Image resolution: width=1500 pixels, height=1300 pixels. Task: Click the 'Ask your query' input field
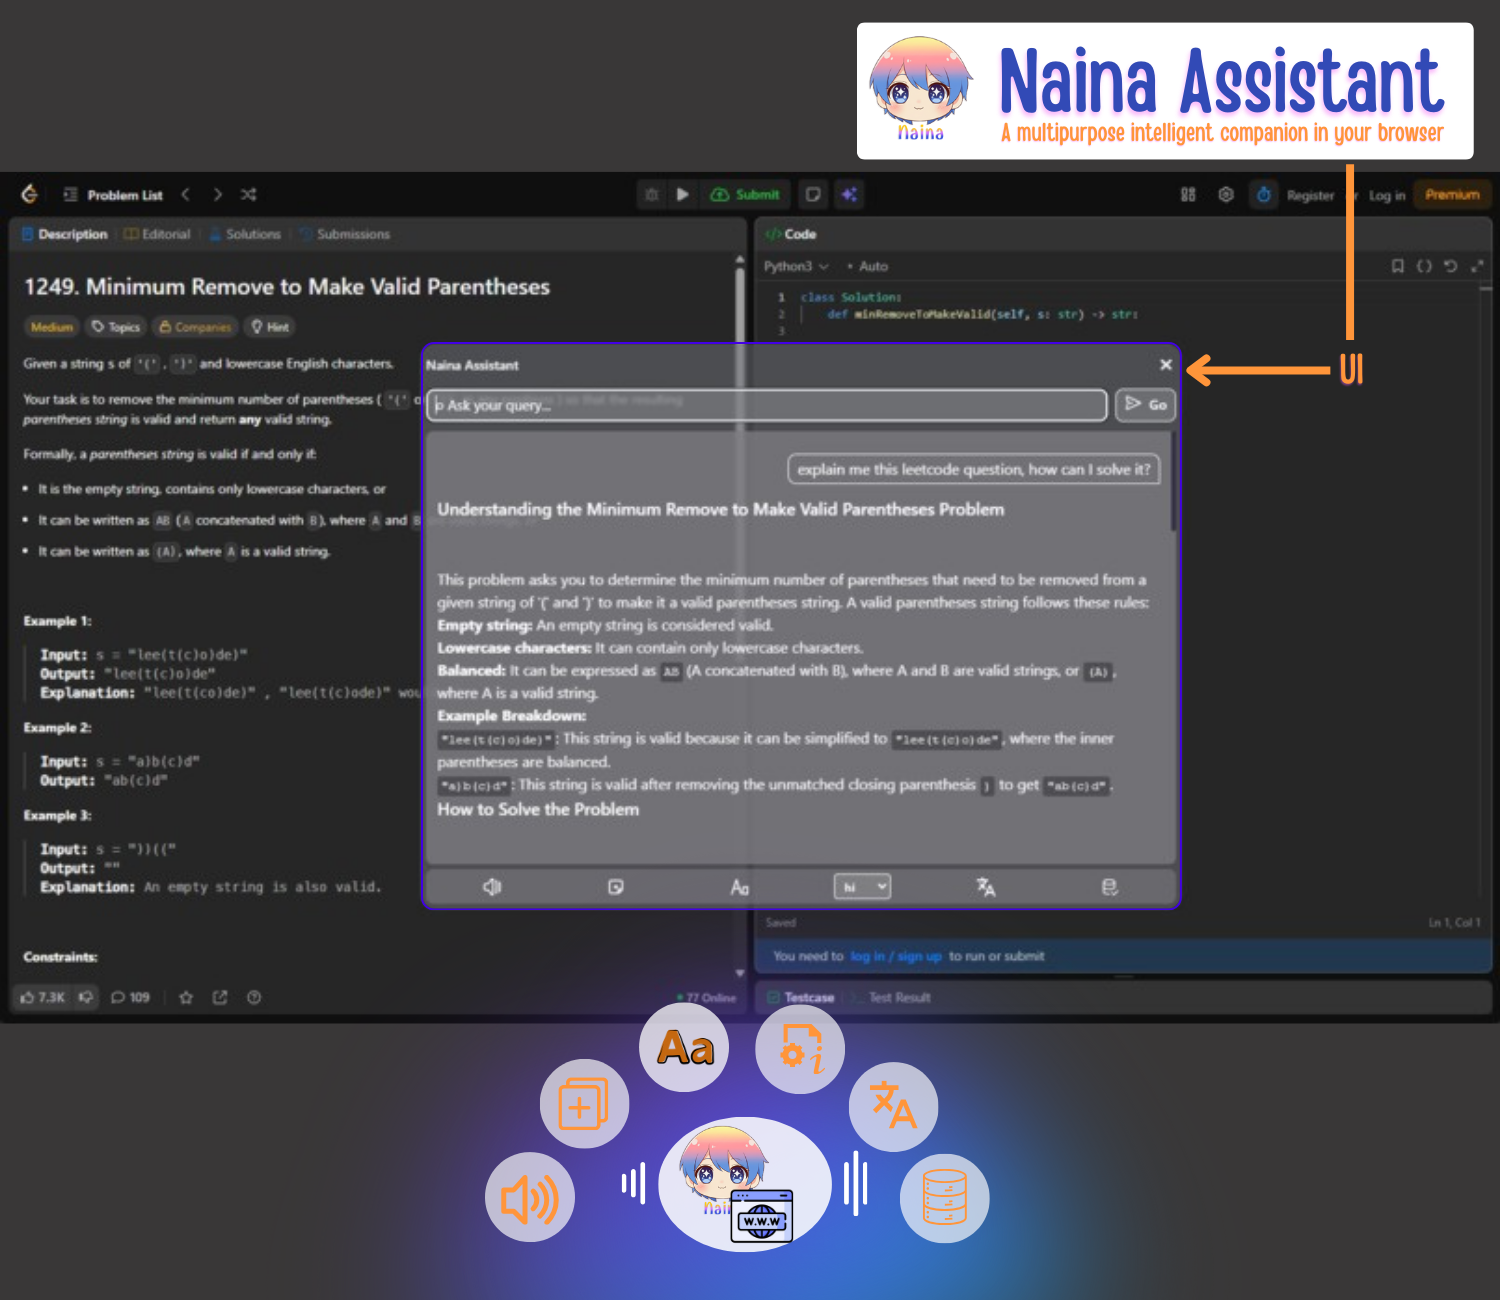pos(767,405)
